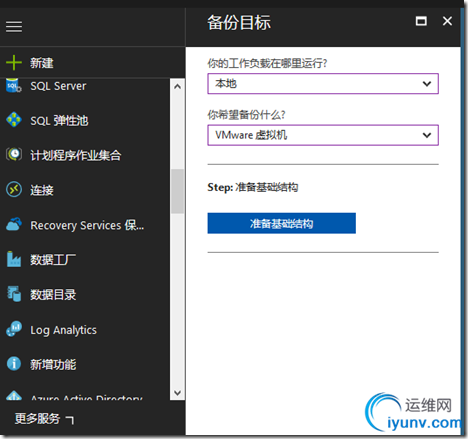Click sidebar scrollbar up arrow
Image resolution: width=468 pixels, height=439 pixels.
[x=177, y=87]
